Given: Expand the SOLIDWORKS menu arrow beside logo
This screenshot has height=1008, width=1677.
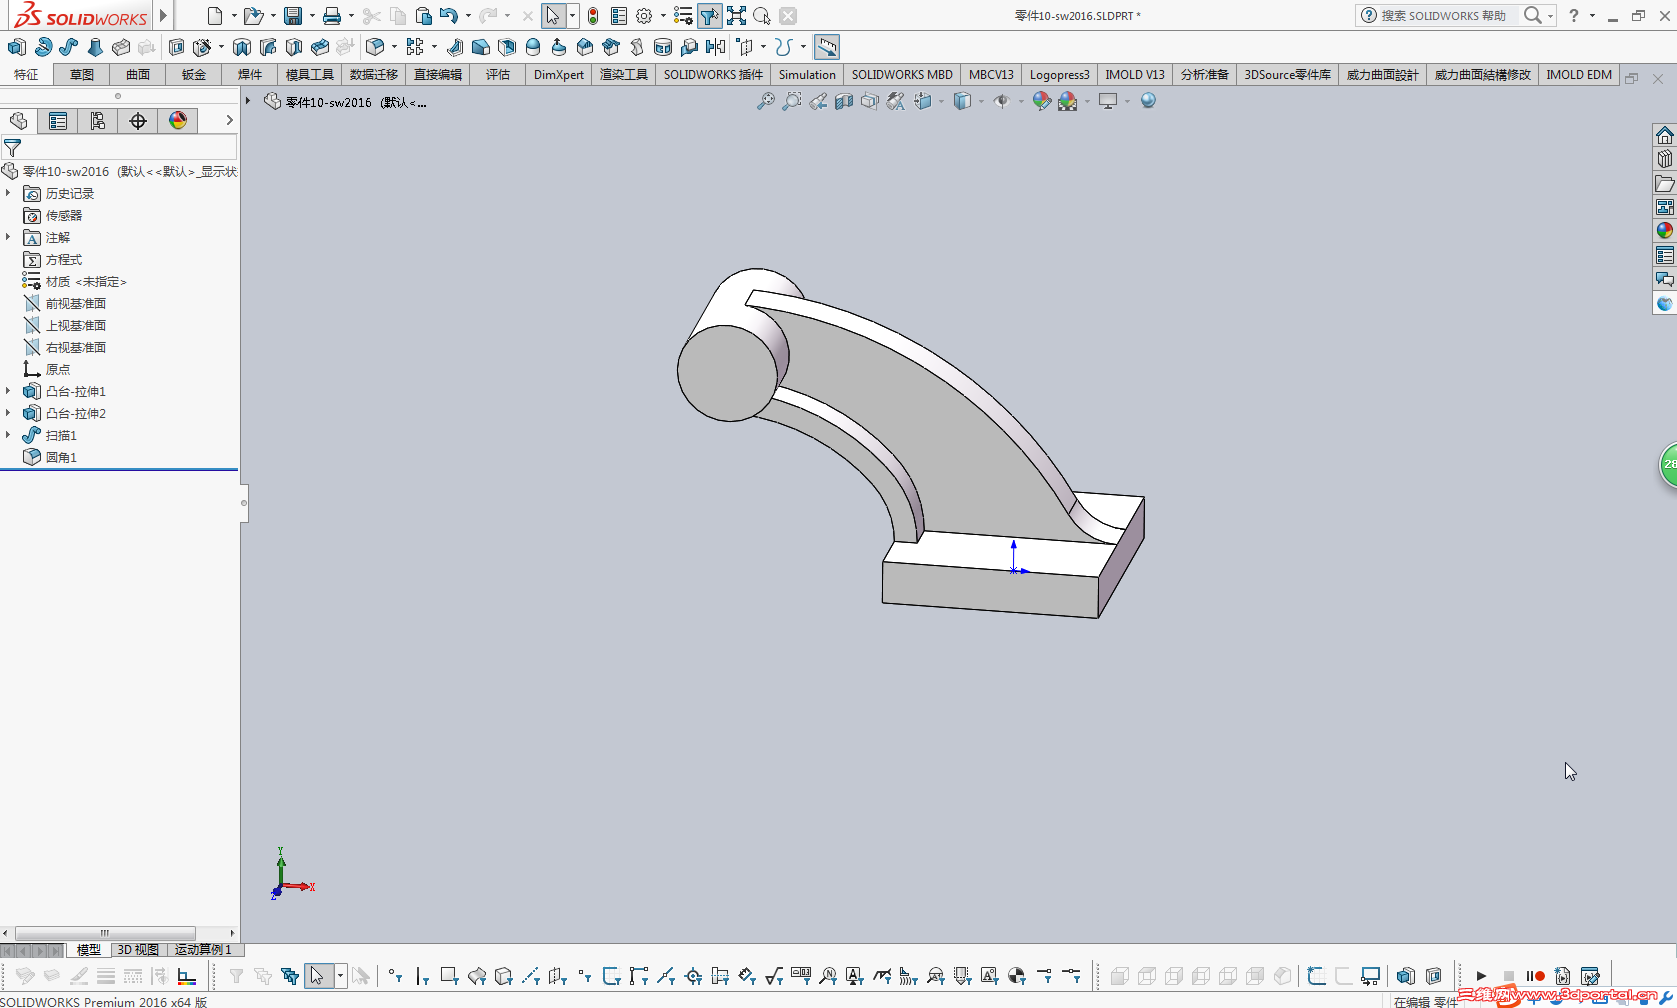Looking at the screenshot, I should (164, 16).
